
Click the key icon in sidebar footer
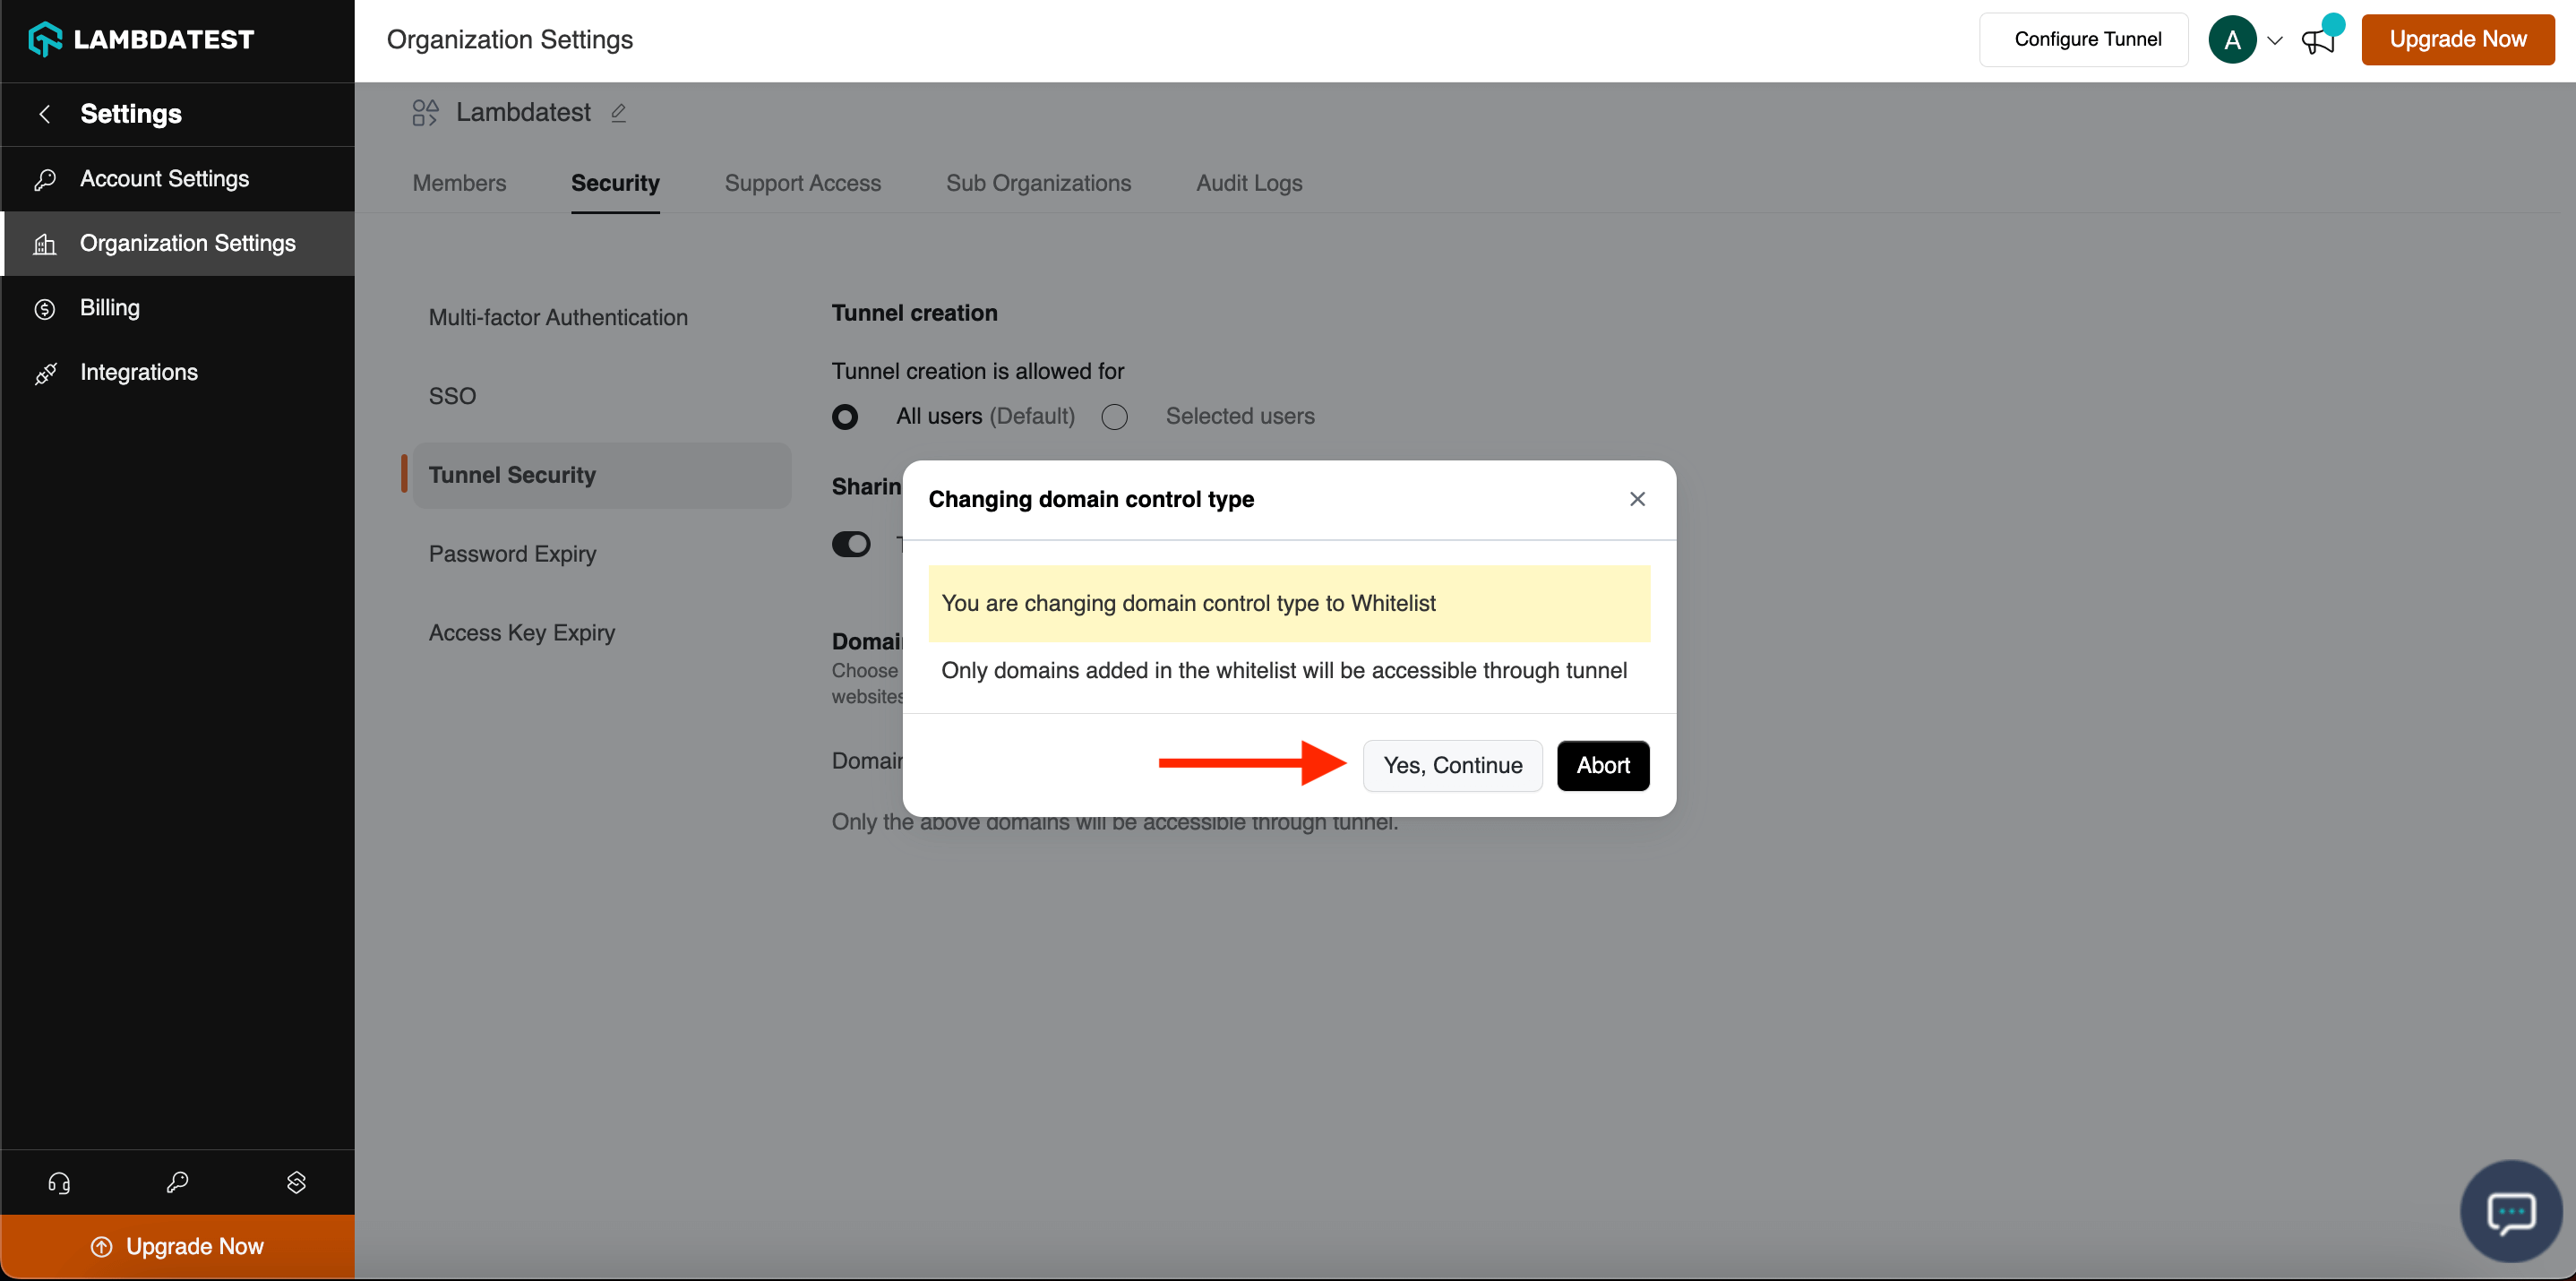click(177, 1183)
